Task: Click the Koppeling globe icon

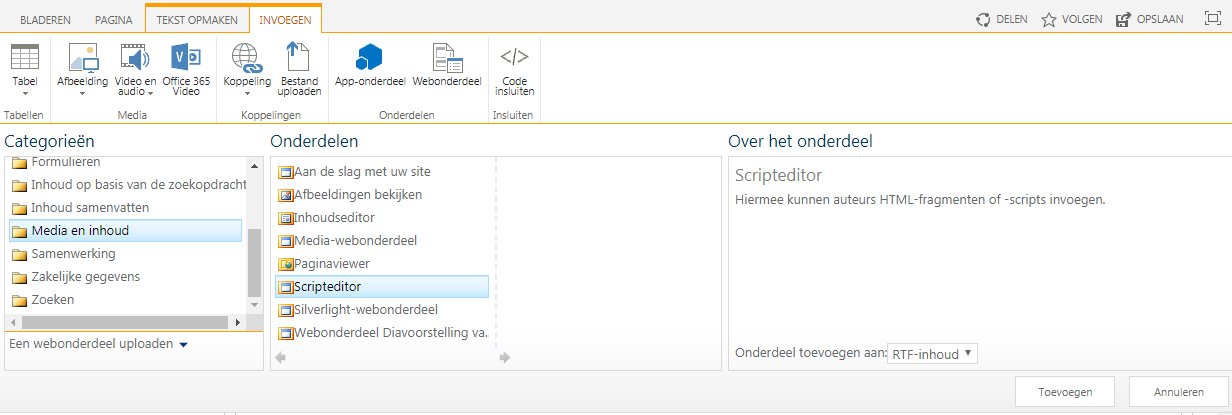Action: [x=246, y=57]
